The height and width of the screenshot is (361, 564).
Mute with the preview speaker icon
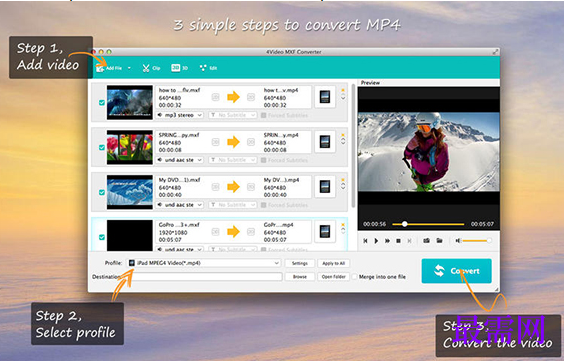click(x=458, y=241)
